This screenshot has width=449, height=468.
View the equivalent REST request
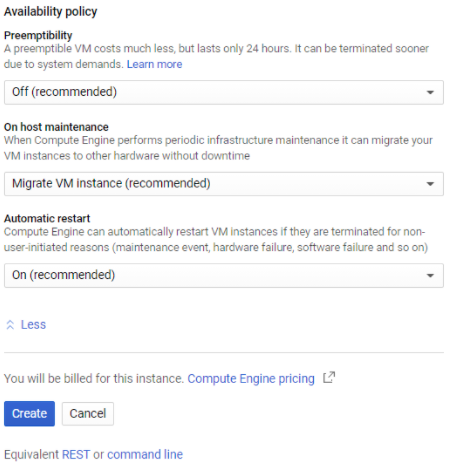click(x=76, y=454)
